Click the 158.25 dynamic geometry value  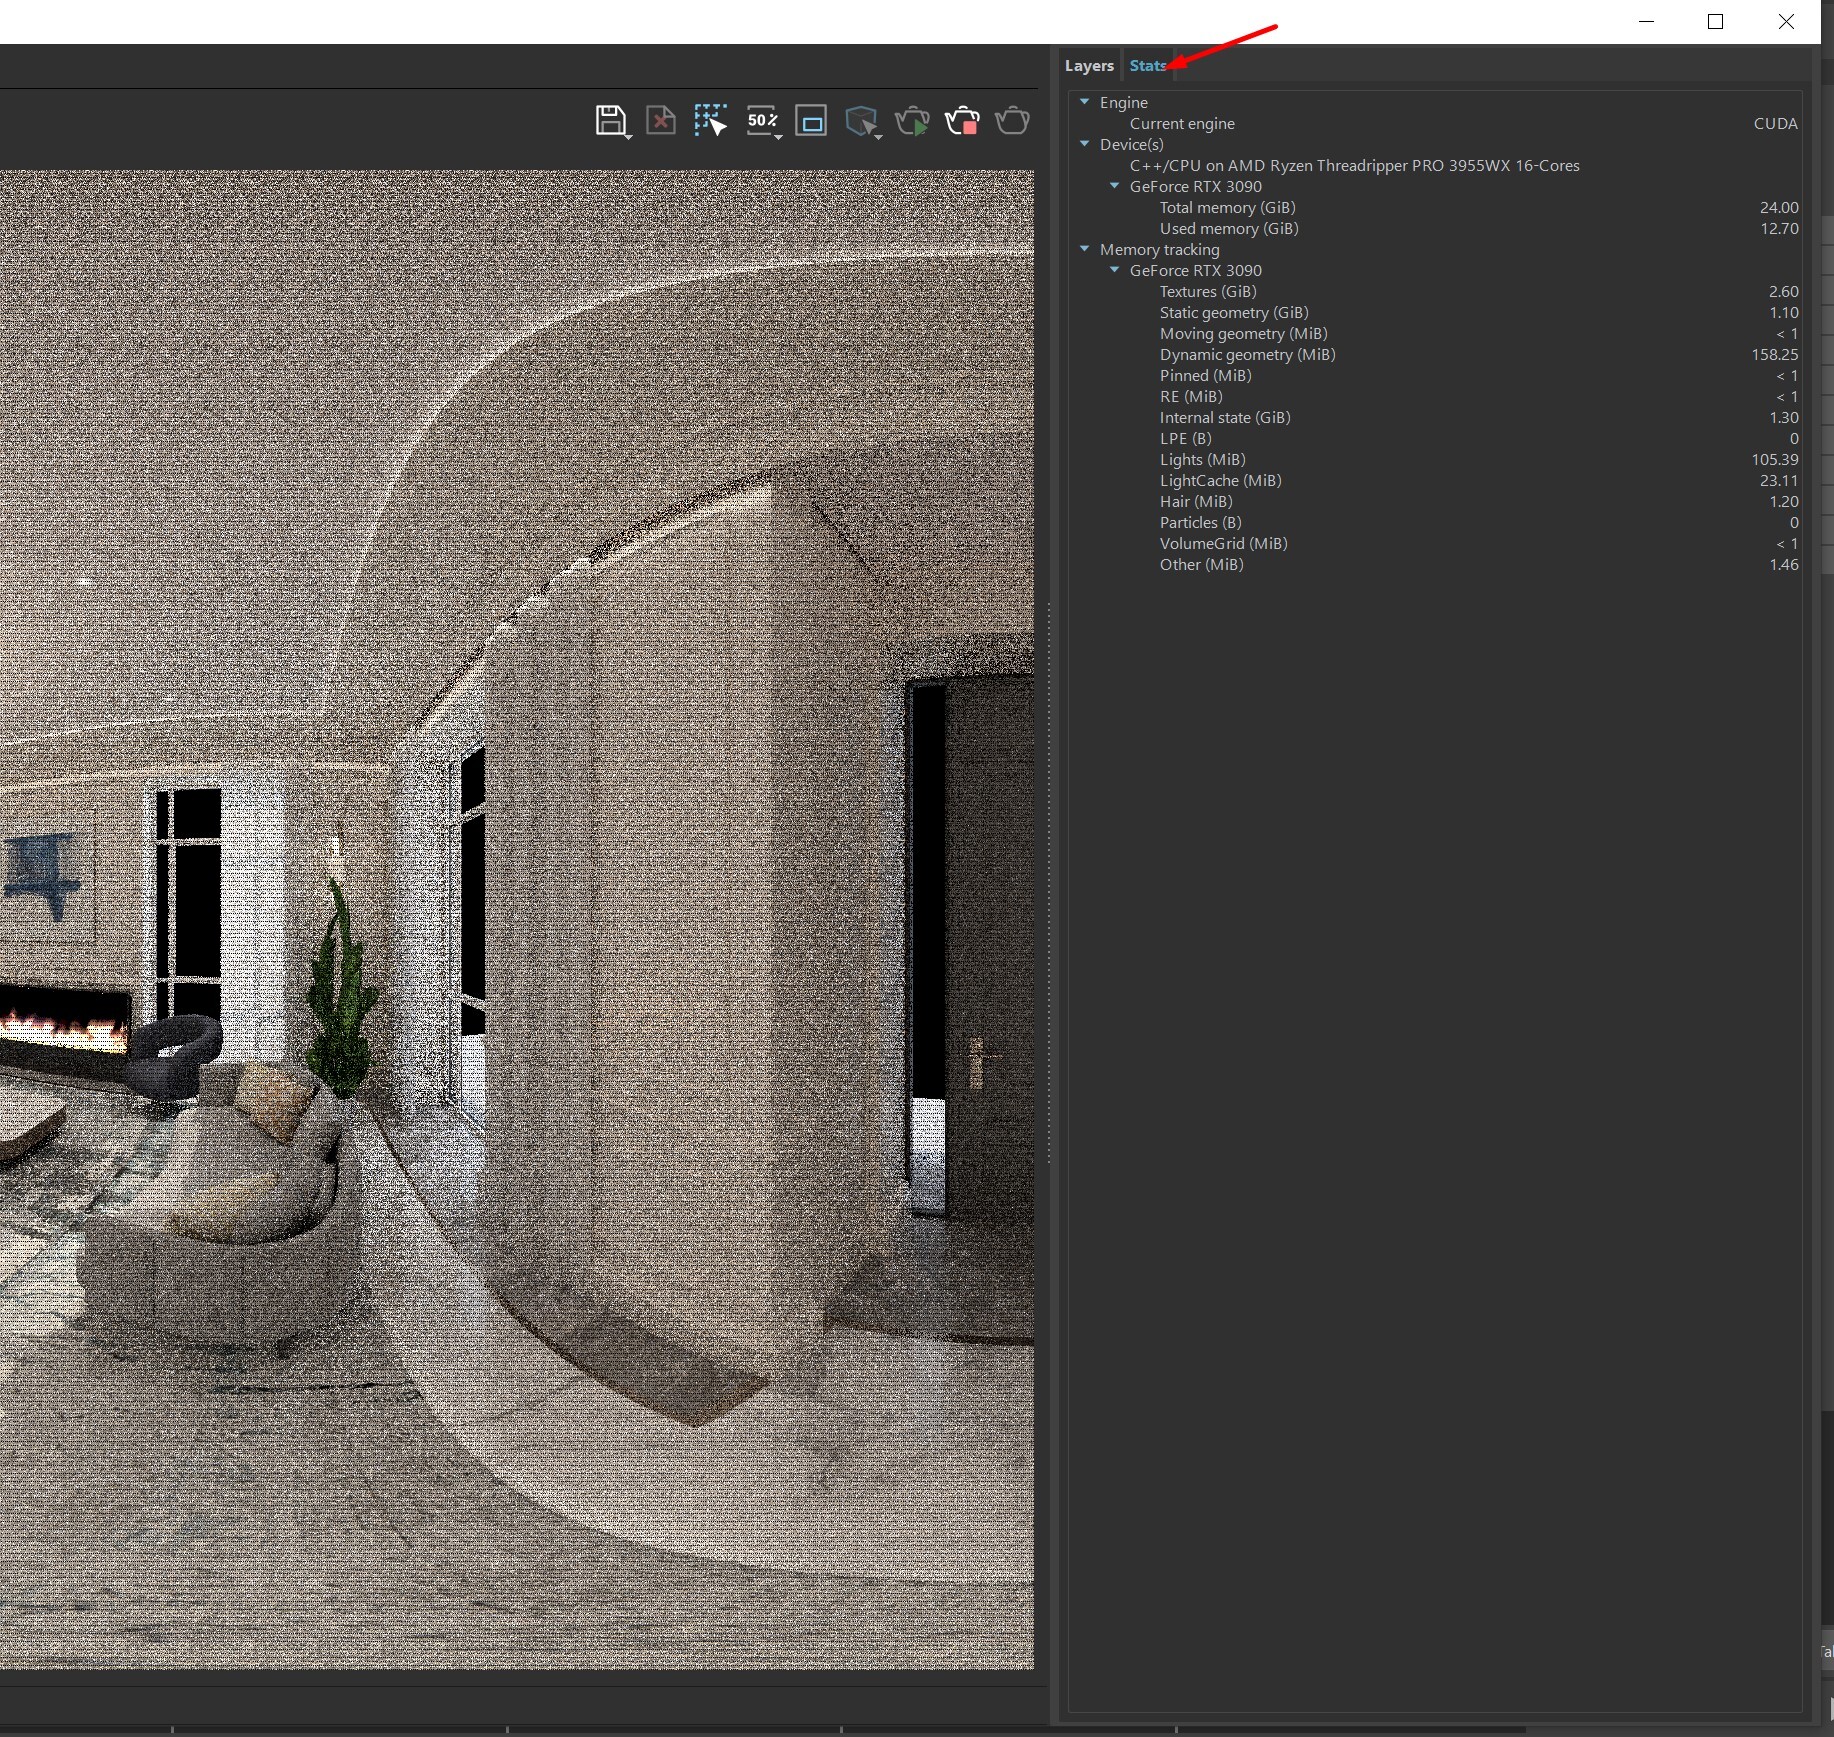(1774, 354)
